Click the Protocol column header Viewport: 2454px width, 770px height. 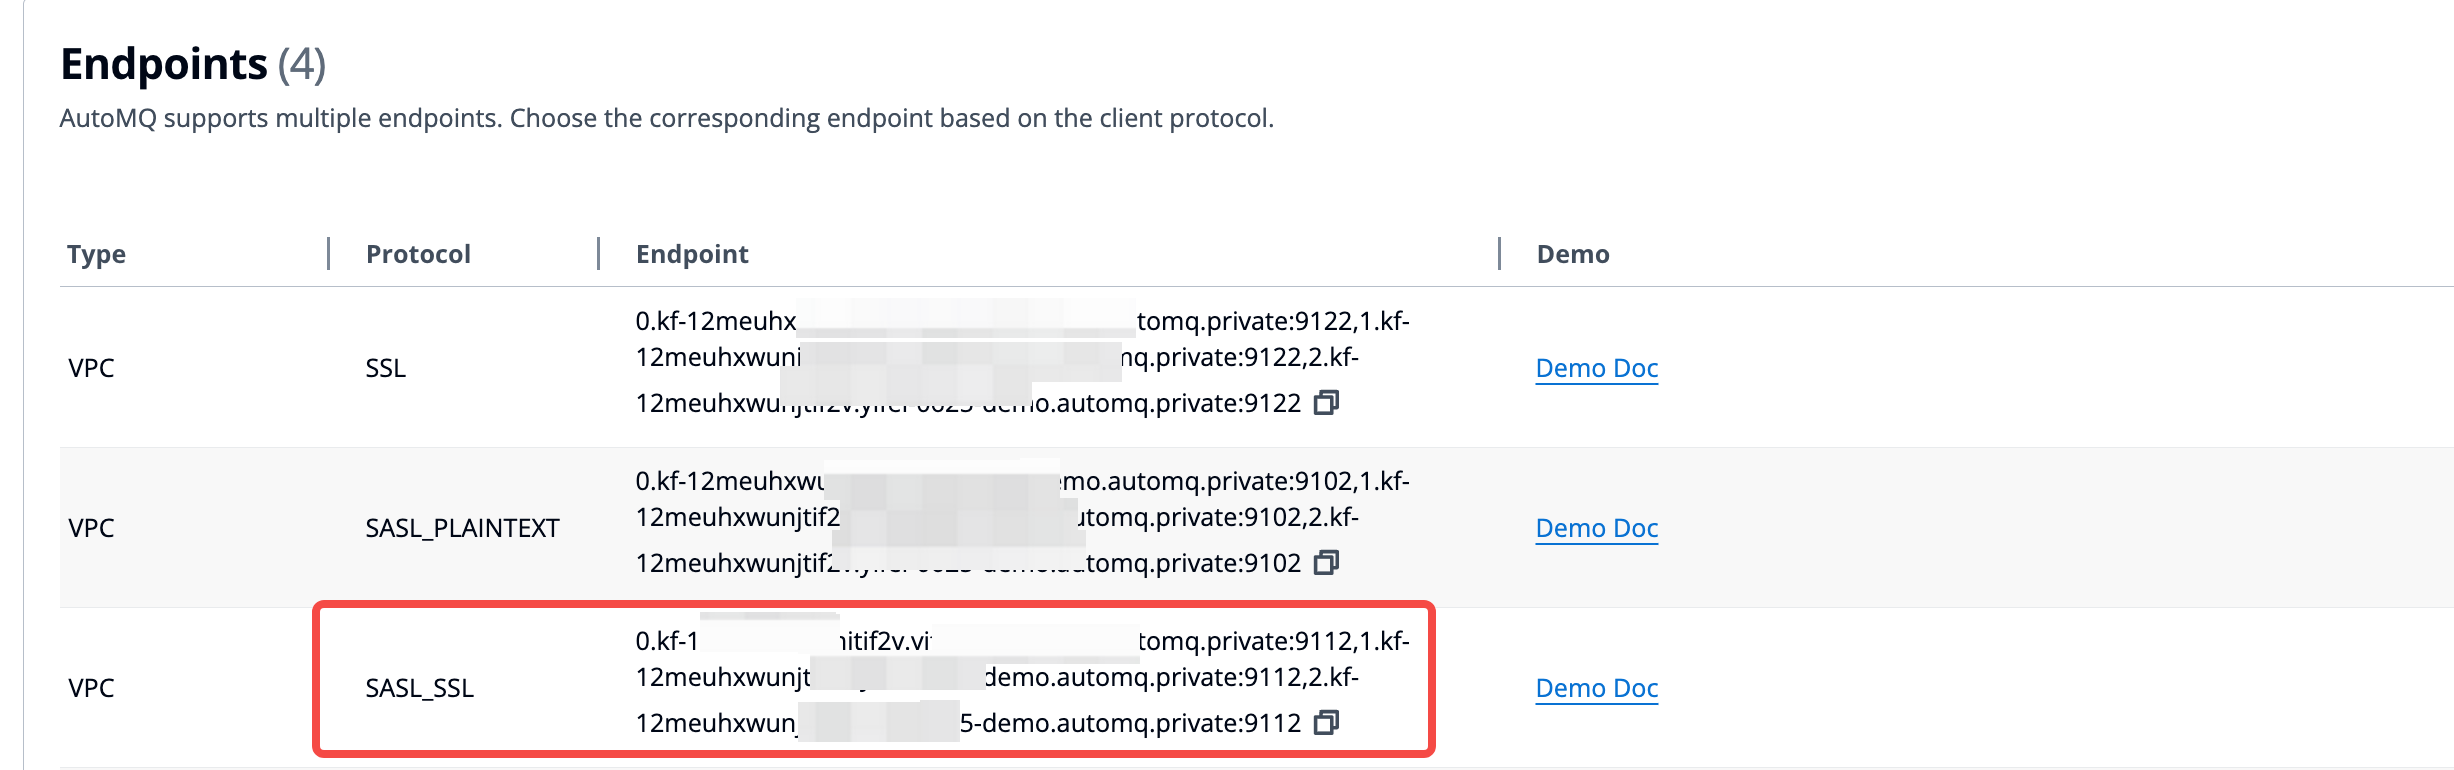(418, 254)
